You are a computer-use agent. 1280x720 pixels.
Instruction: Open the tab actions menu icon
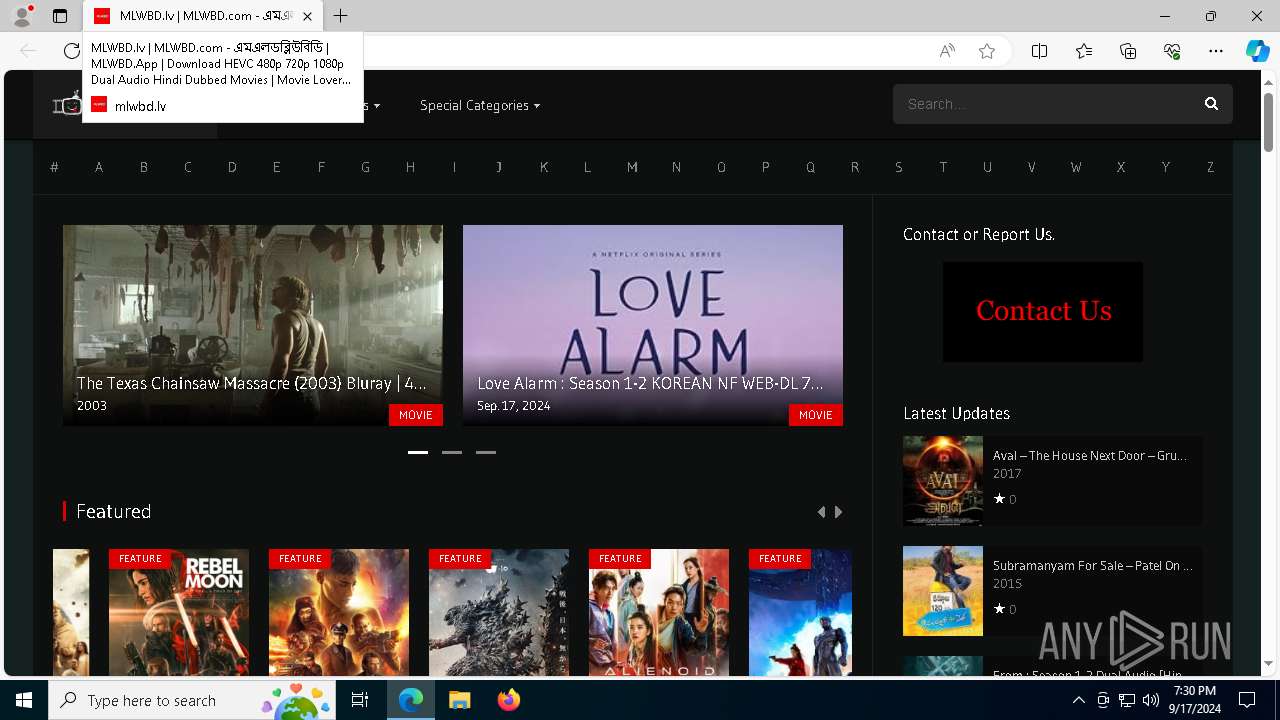pos(60,16)
